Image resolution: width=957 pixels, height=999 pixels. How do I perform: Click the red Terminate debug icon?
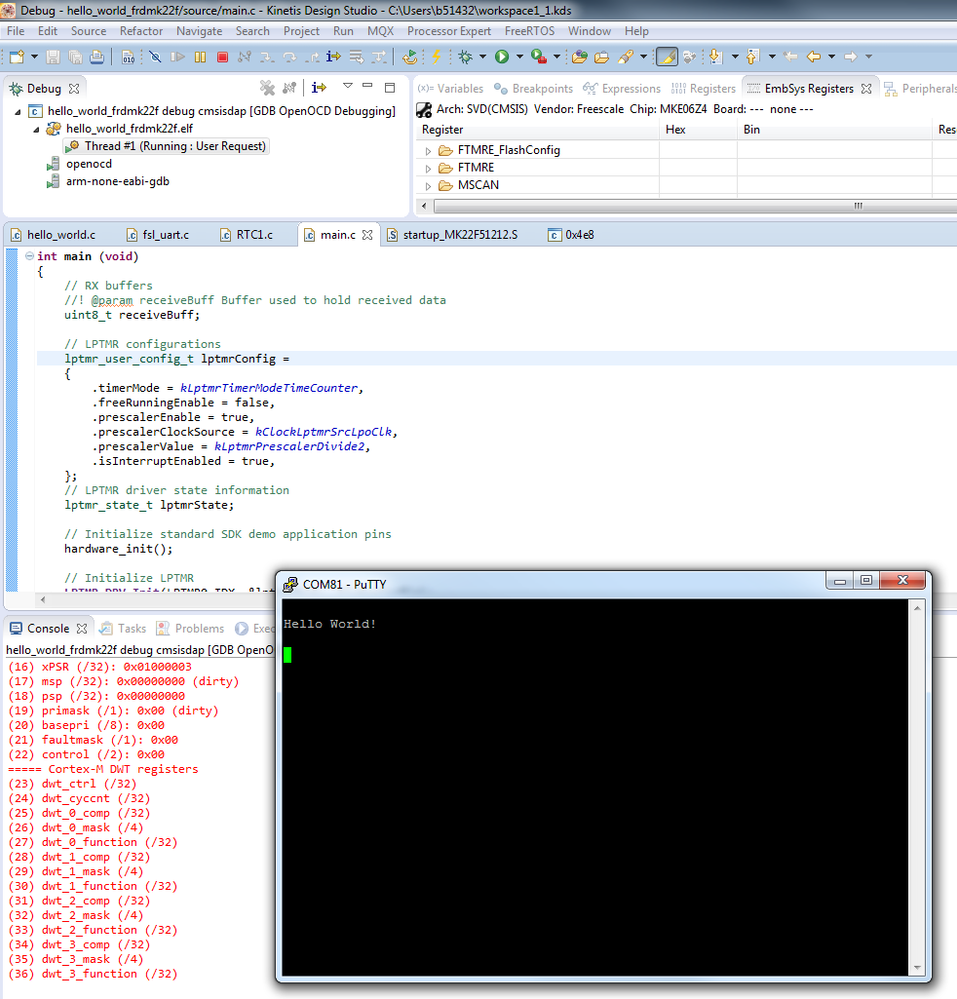coord(222,57)
